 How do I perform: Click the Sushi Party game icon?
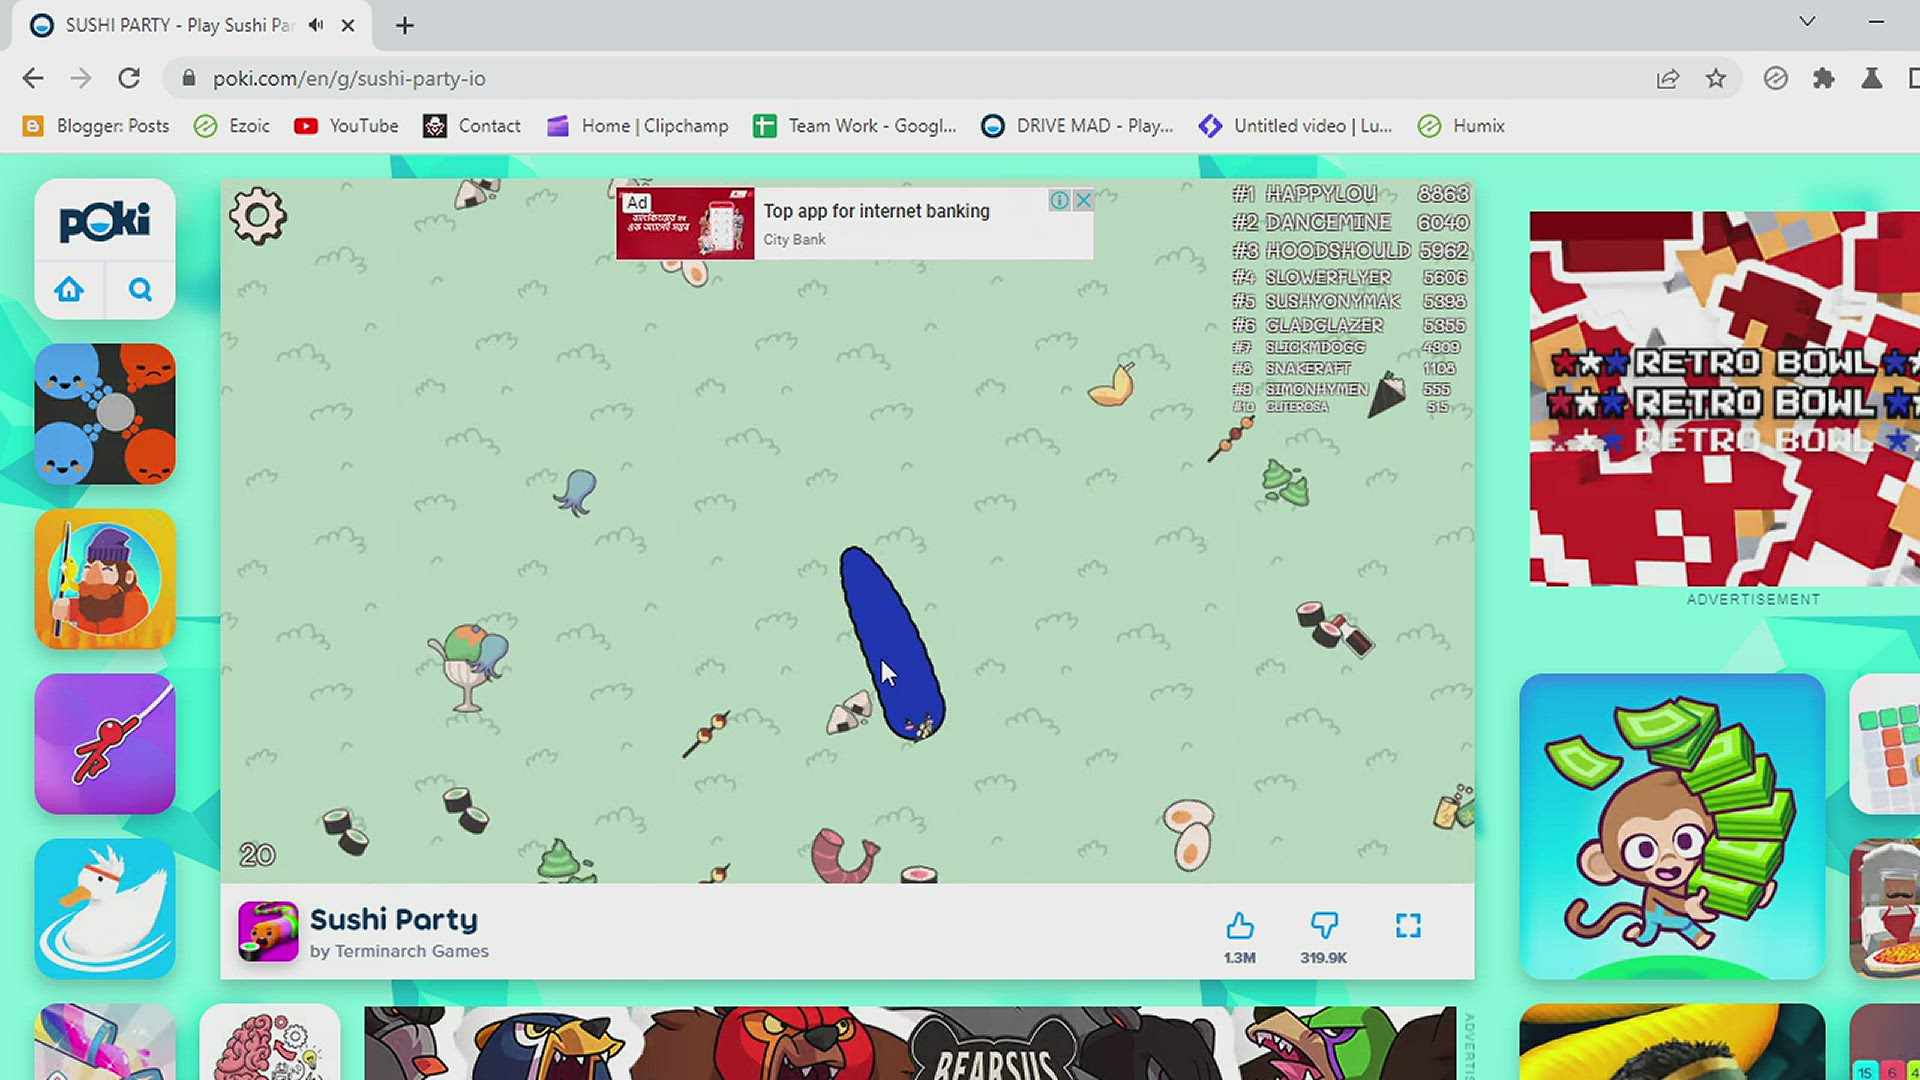point(268,931)
